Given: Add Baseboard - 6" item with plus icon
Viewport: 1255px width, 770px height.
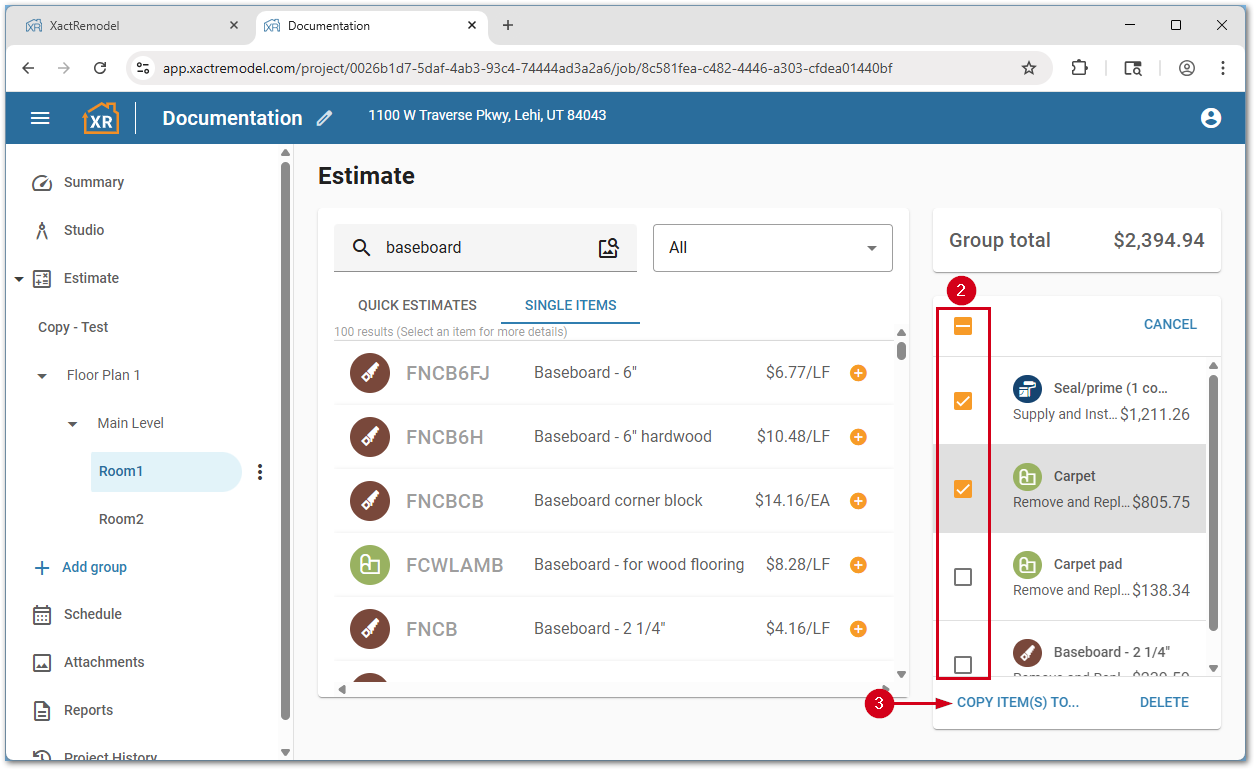Looking at the screenshot, I should point(857,373).
